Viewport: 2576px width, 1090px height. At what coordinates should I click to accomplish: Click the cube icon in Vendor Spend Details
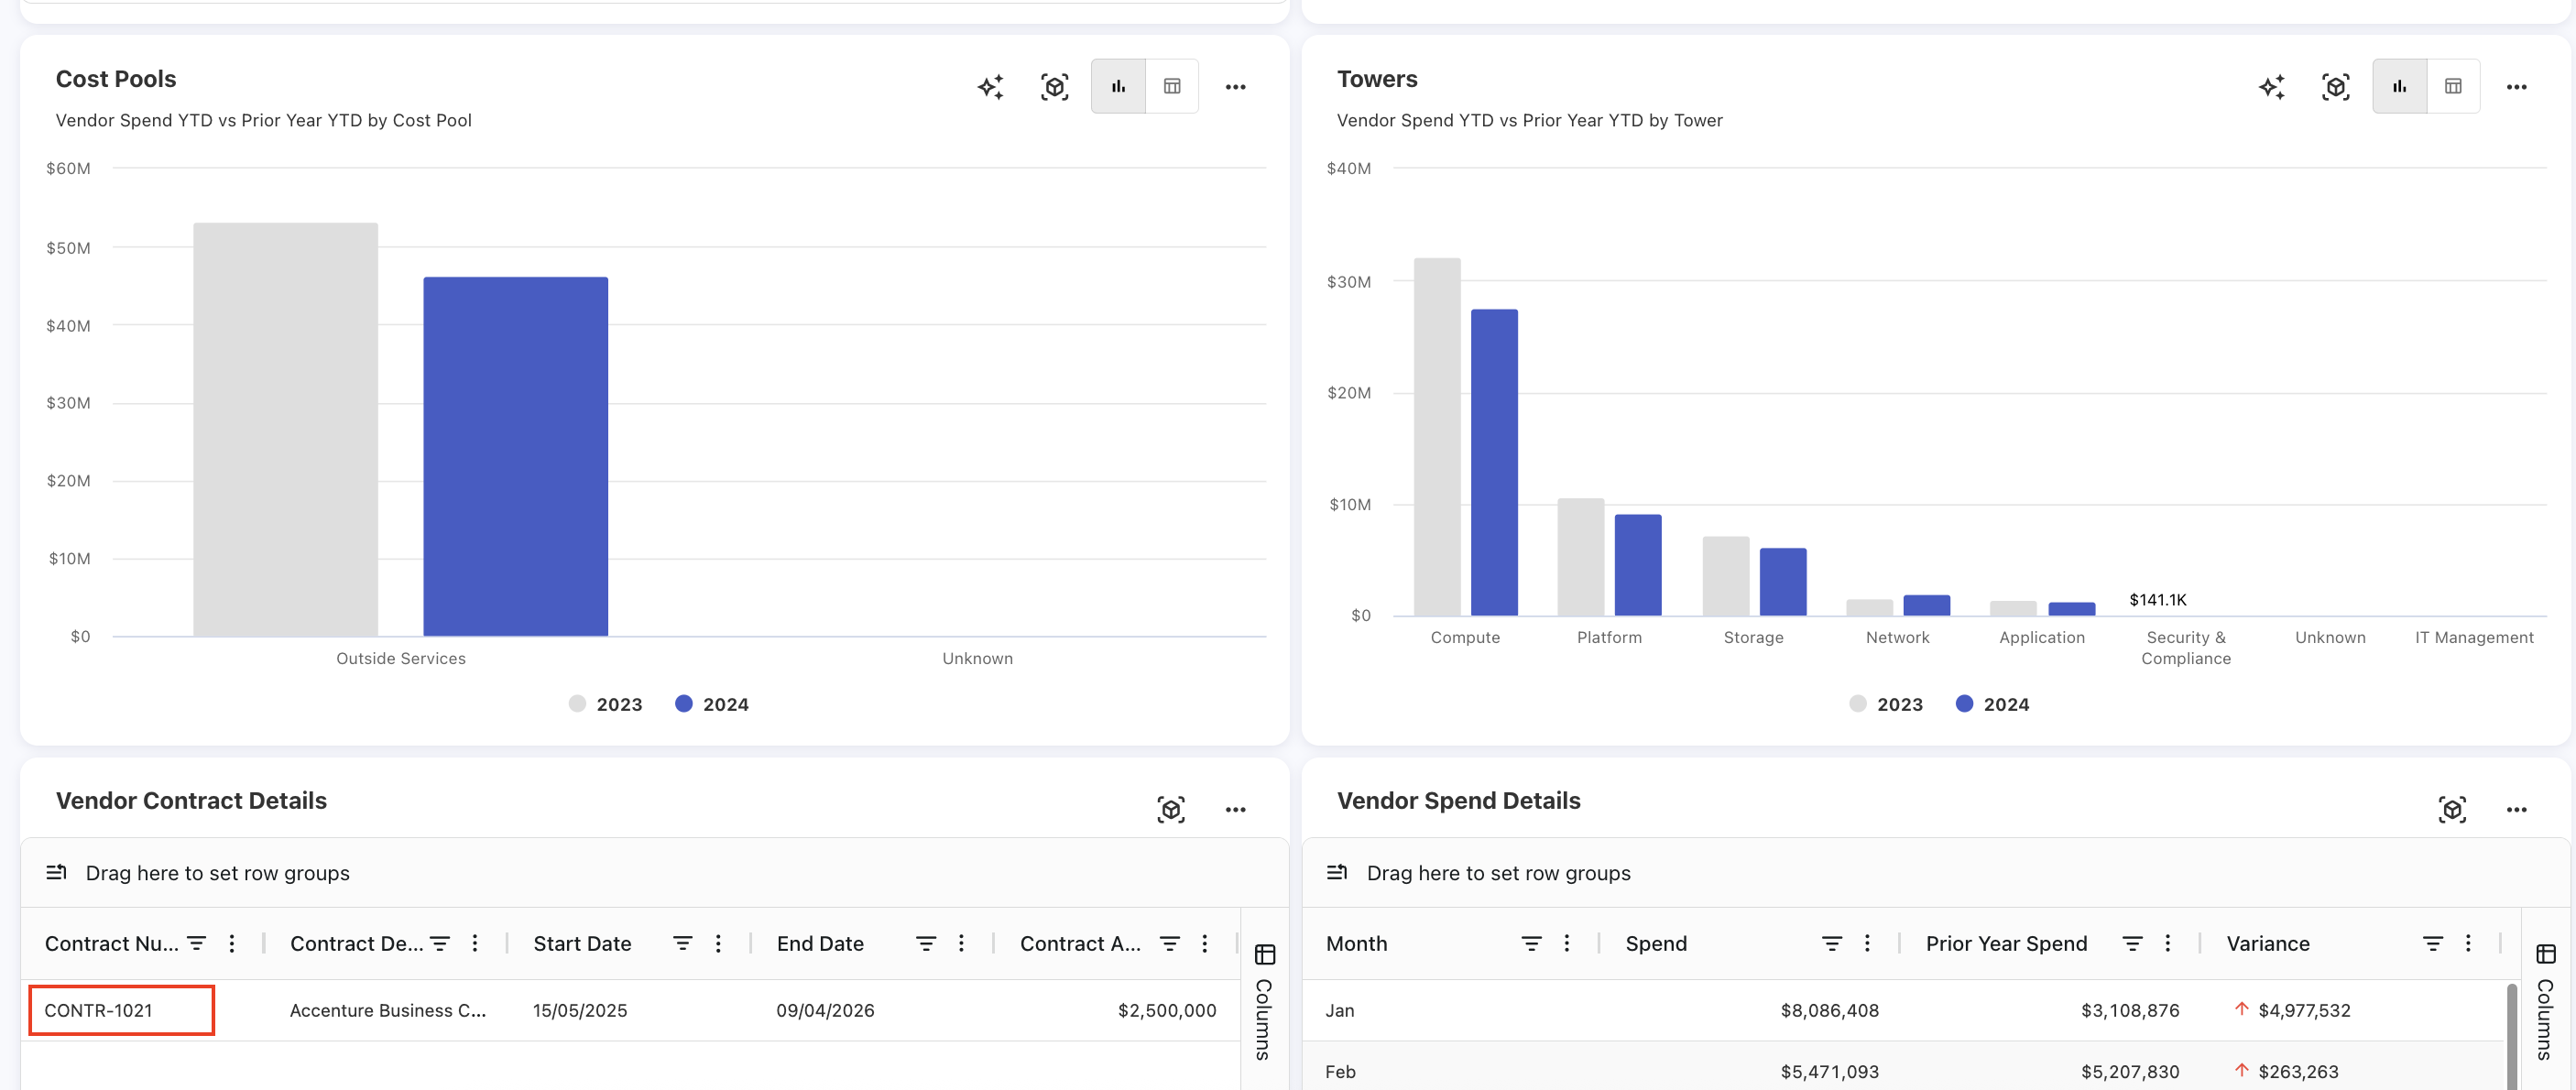point(2452,809)
